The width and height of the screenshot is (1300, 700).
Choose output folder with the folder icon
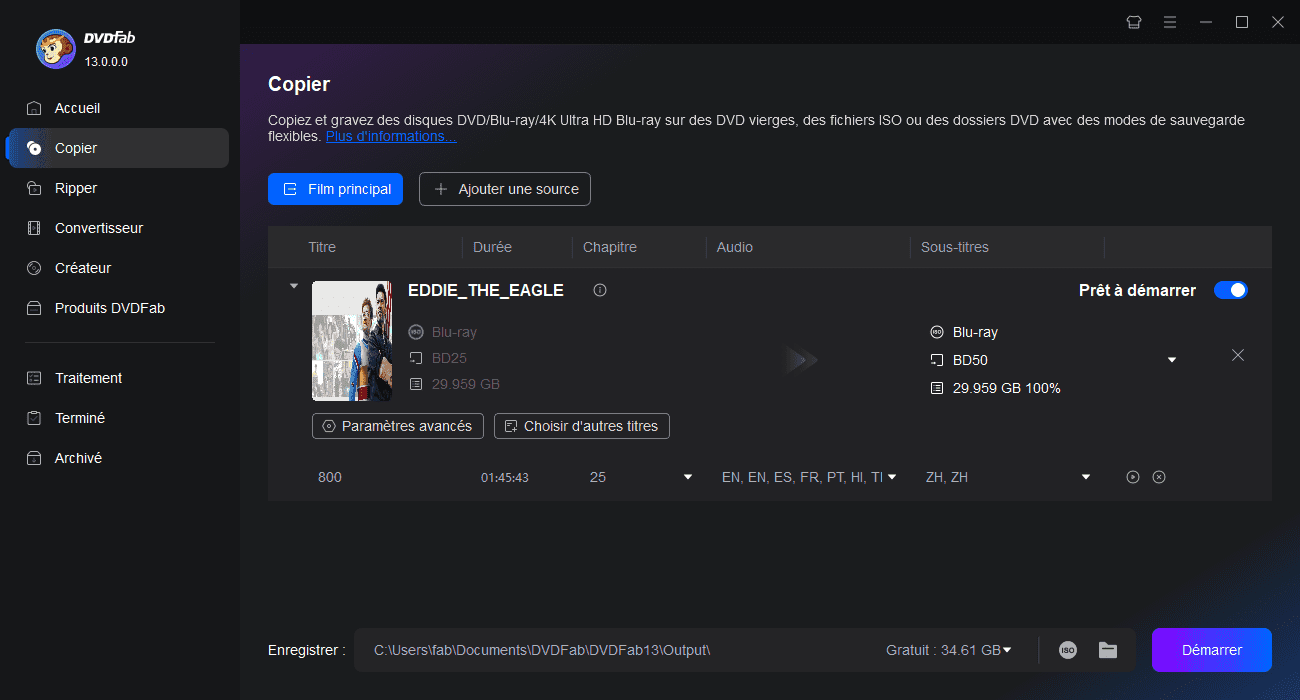tap(1108, 650)
